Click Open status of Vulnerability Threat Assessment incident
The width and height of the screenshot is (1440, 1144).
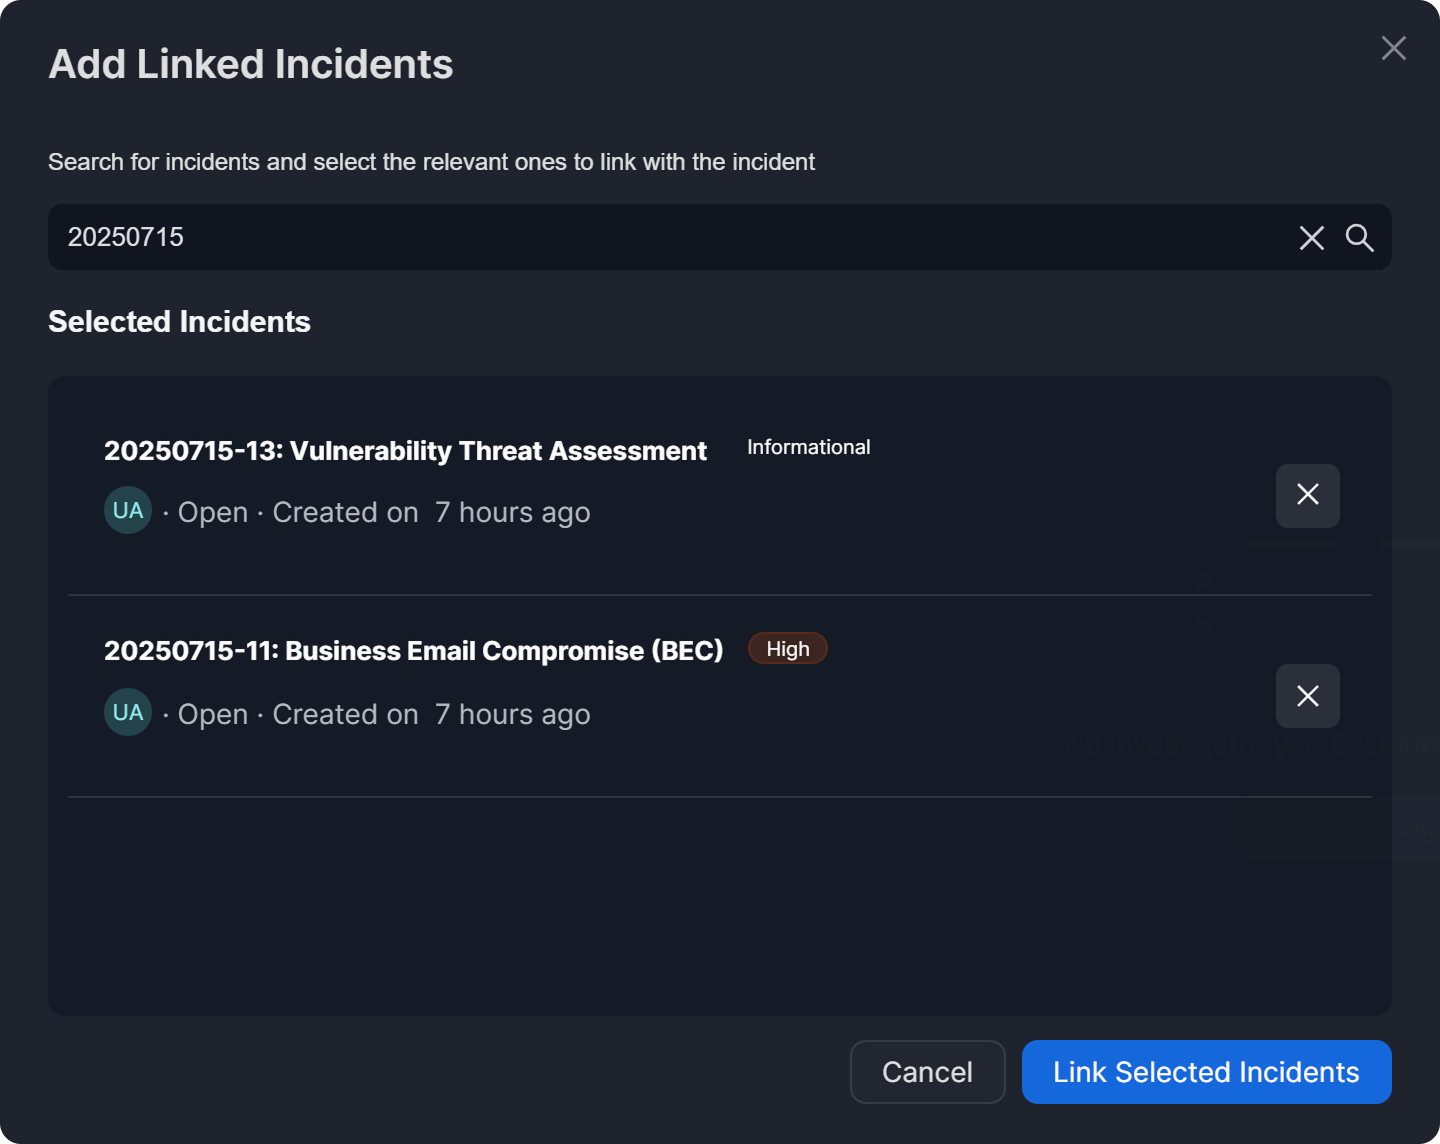tap(212, 512)
